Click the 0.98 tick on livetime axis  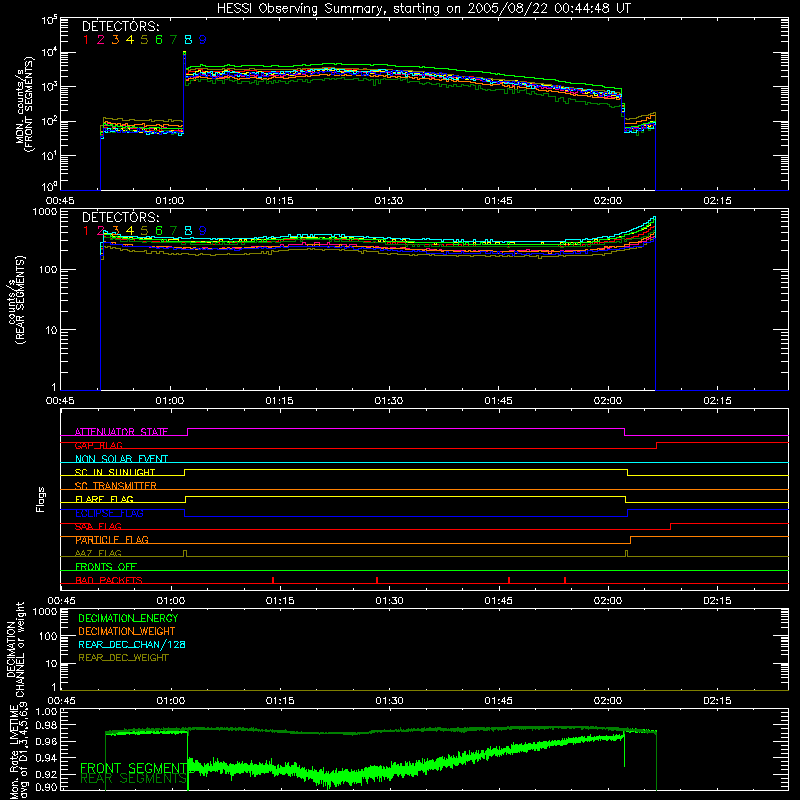[x=47, y=725]
